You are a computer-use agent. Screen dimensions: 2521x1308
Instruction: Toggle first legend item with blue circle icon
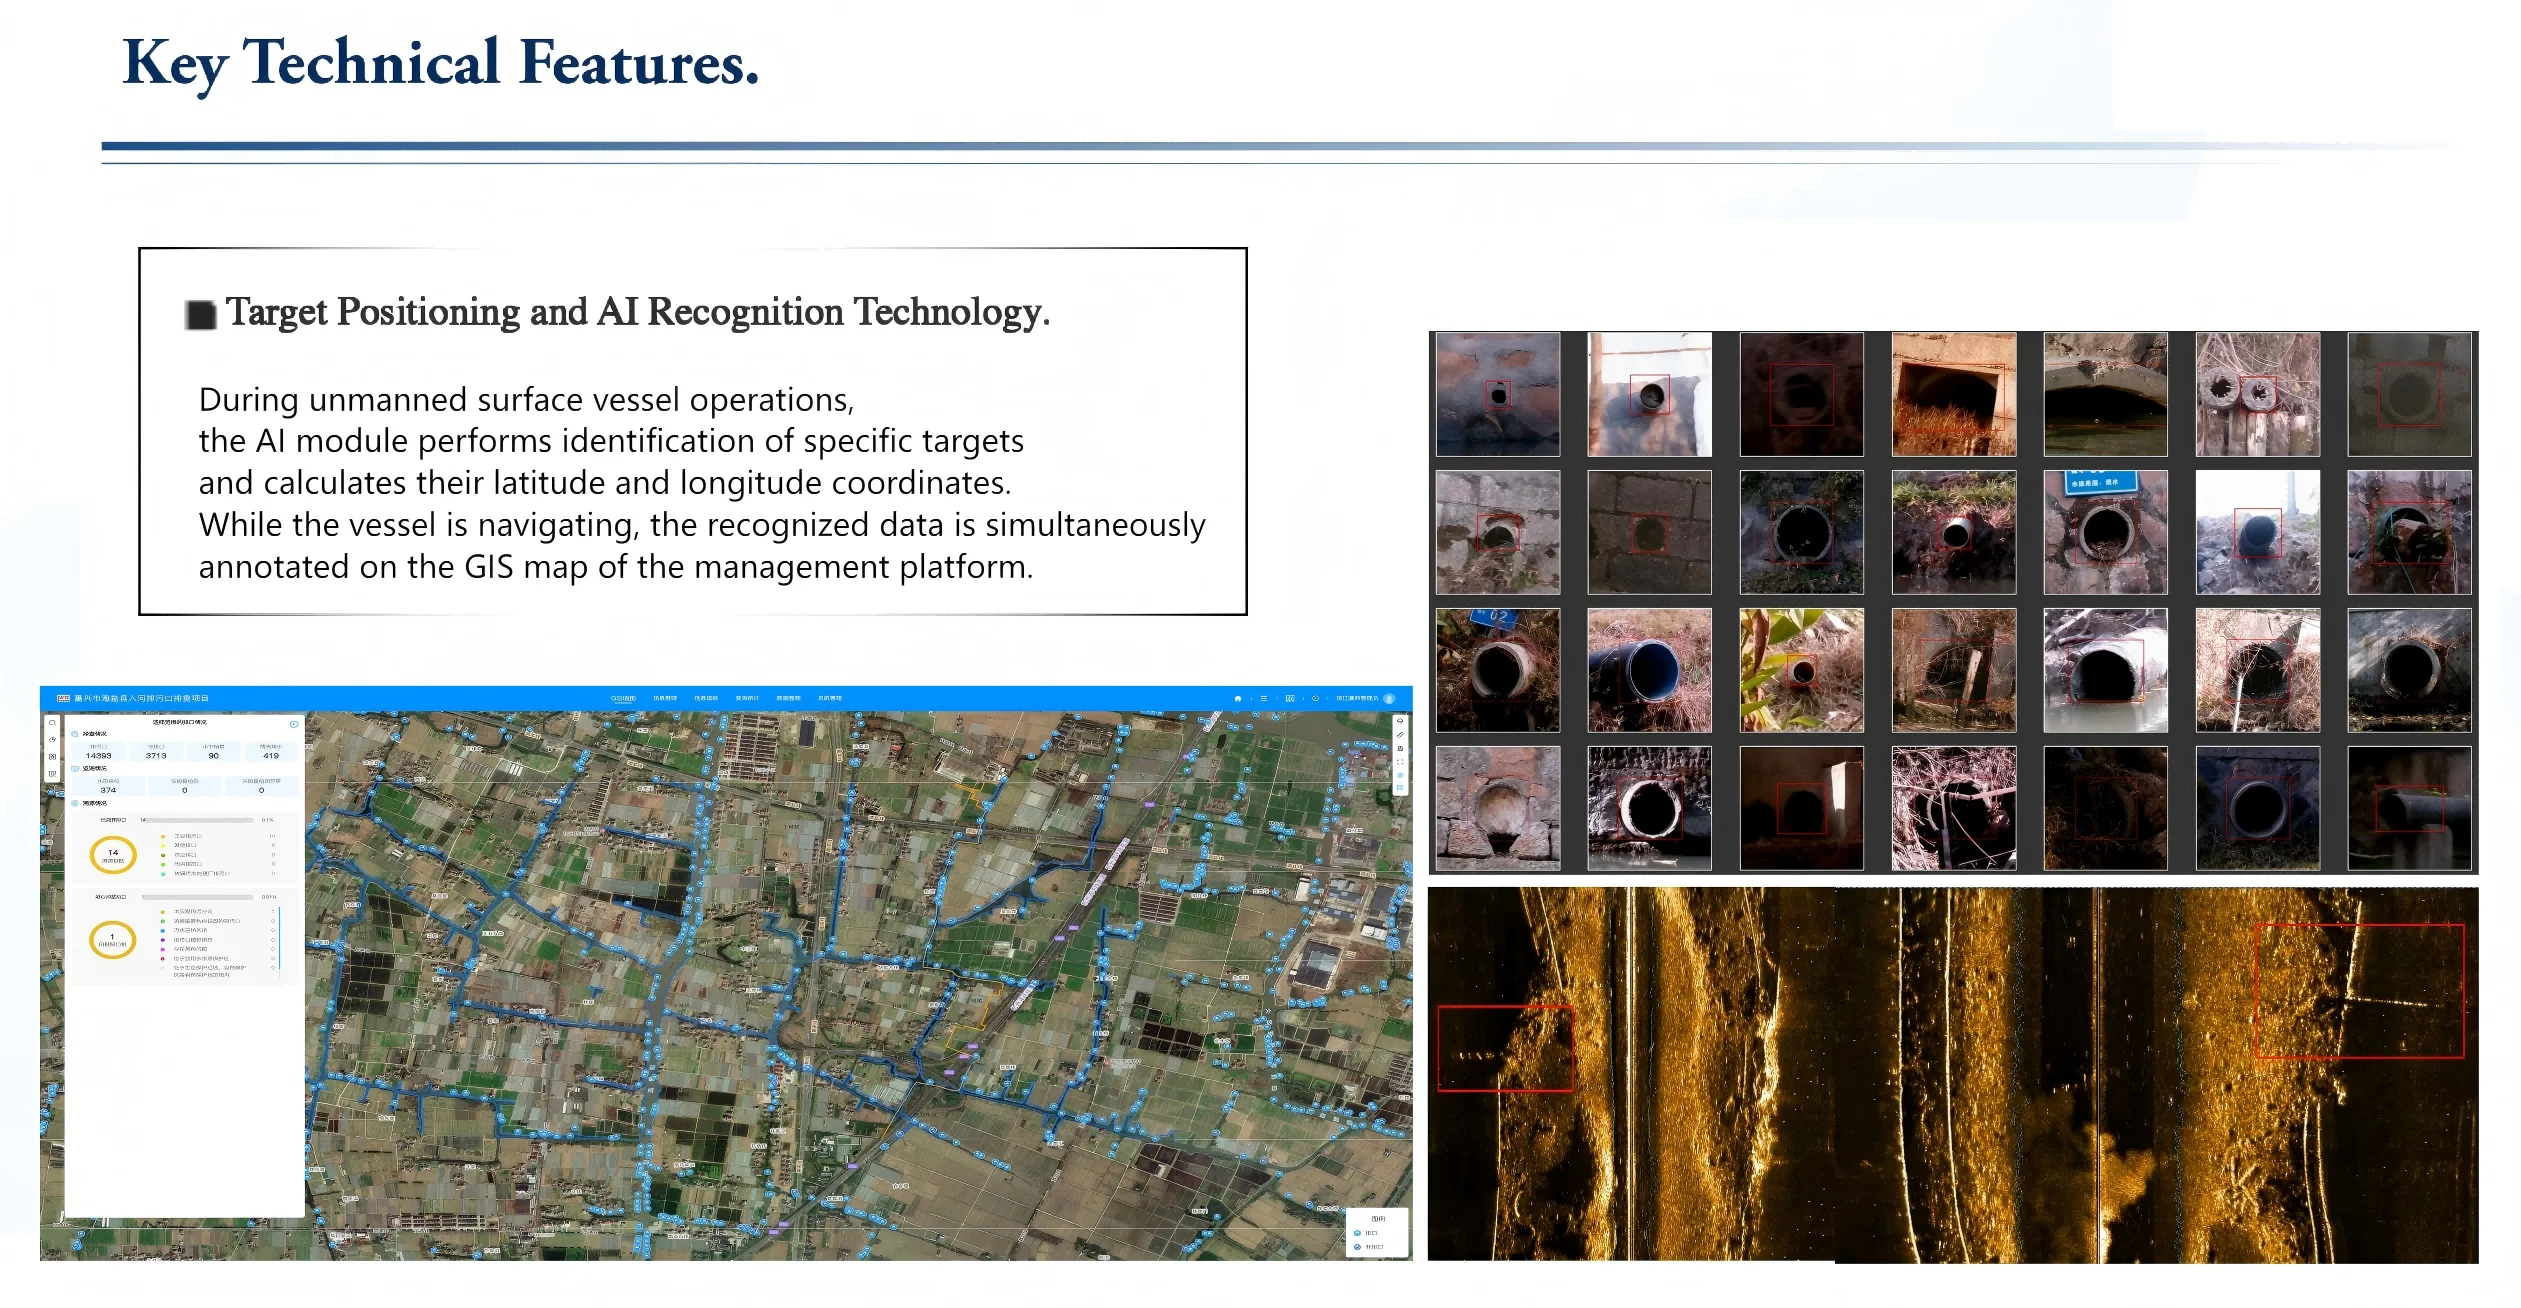[x=1358, y=1233]
